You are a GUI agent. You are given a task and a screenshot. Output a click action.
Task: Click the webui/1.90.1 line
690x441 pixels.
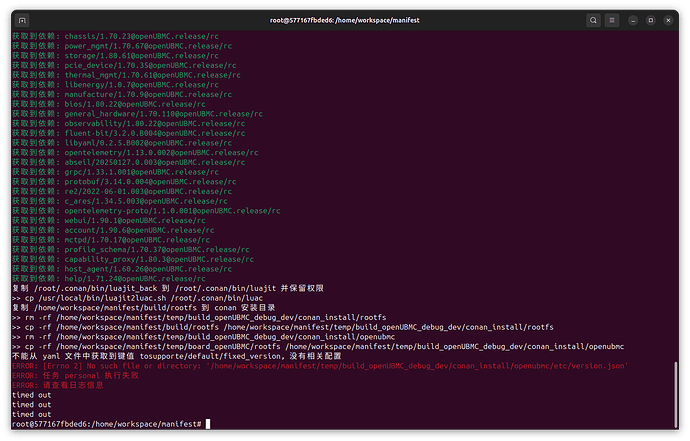pyautogui.click(x=109, y=220)
